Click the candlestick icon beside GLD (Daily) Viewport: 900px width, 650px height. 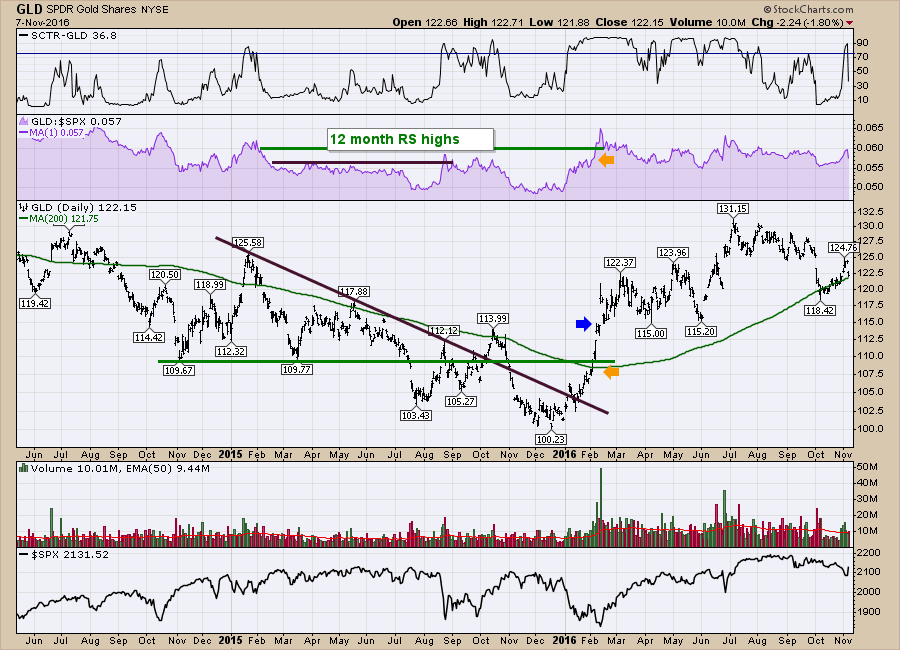tap(24, 207)
